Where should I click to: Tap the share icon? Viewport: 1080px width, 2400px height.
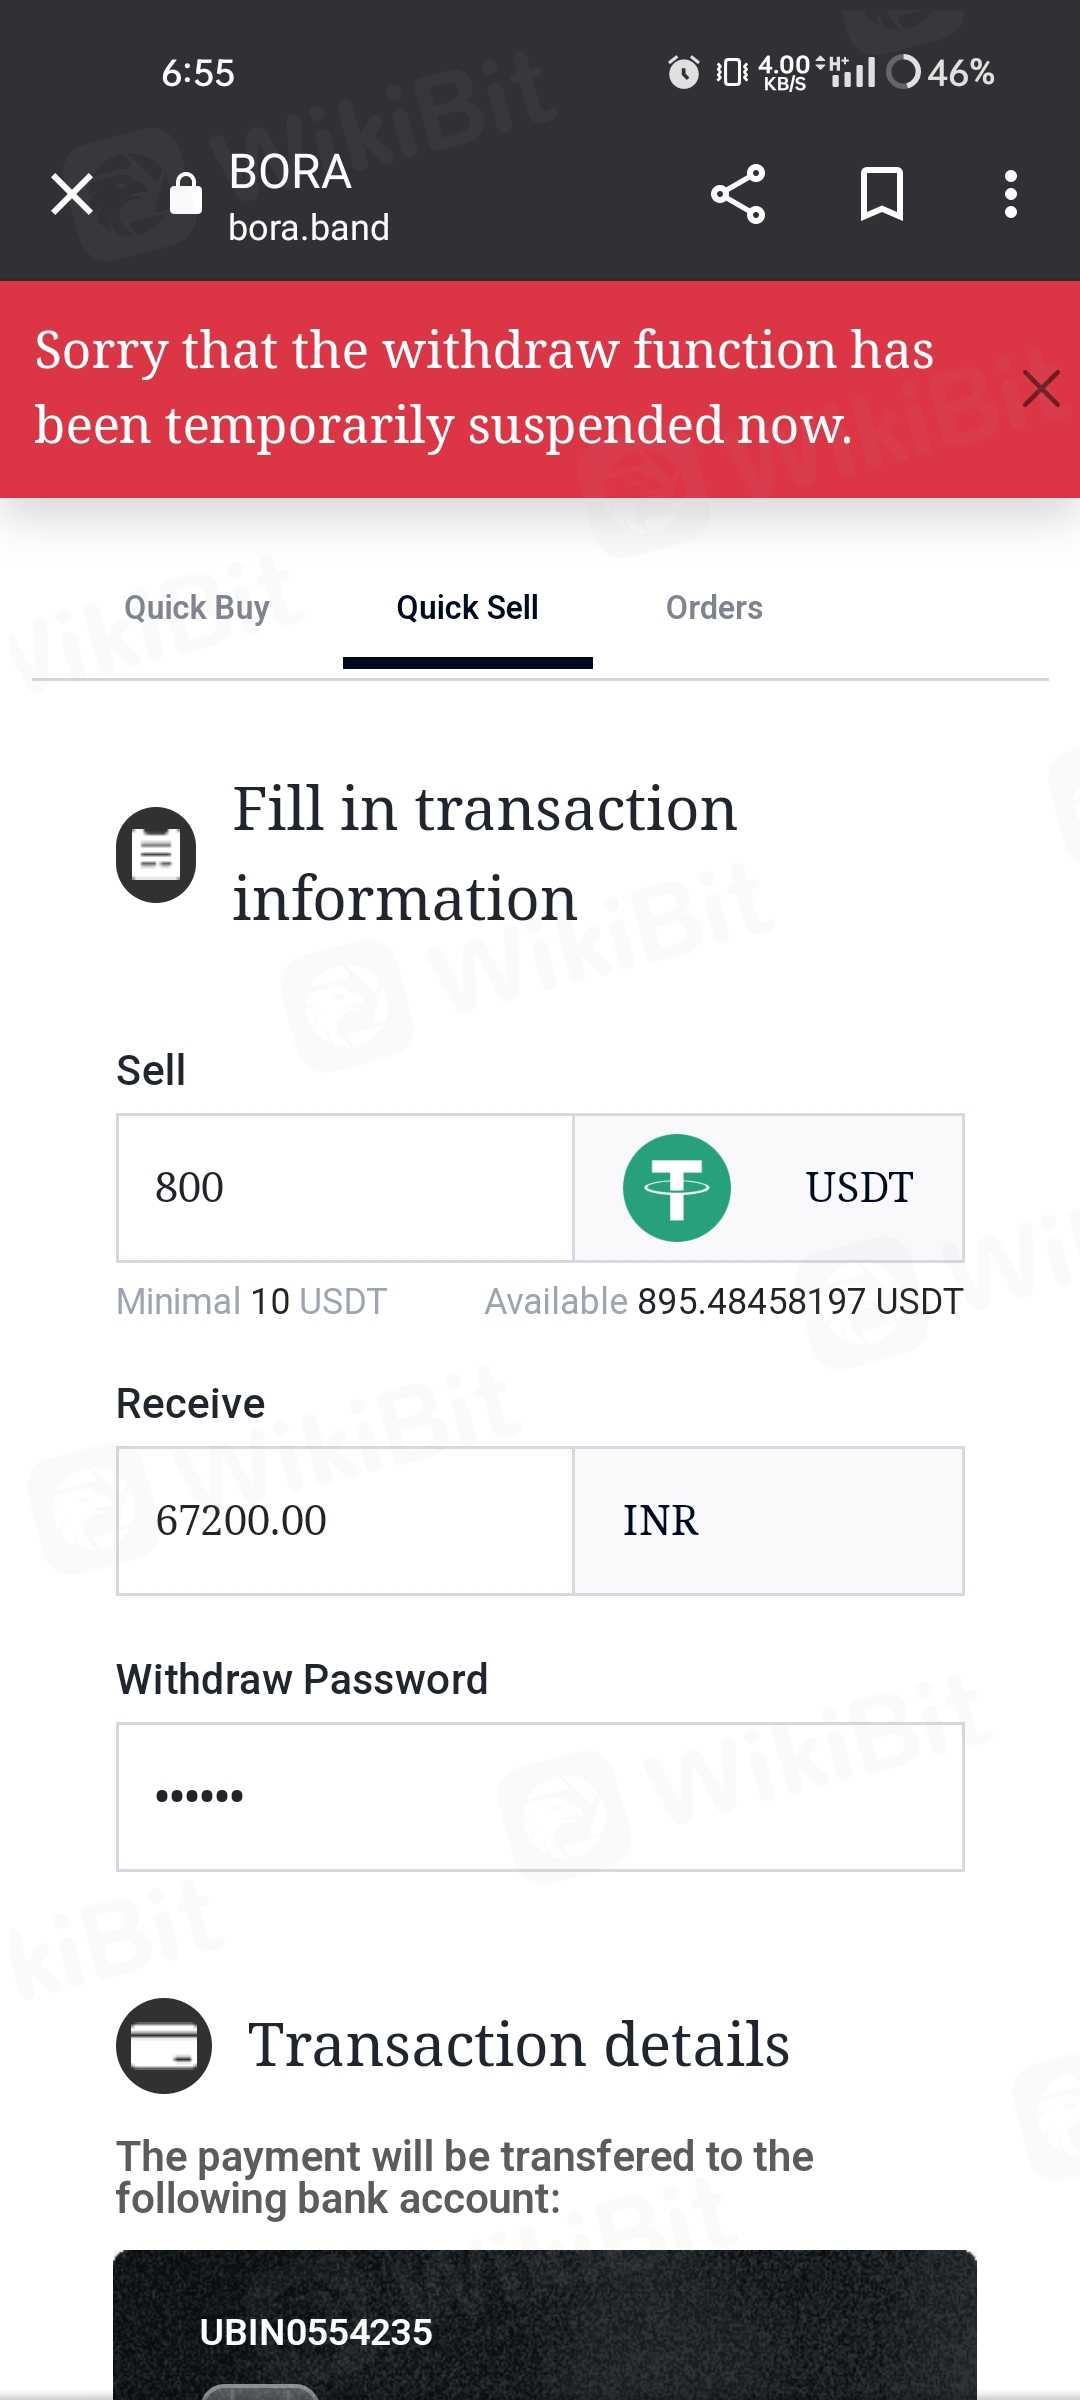click(738, 194)
